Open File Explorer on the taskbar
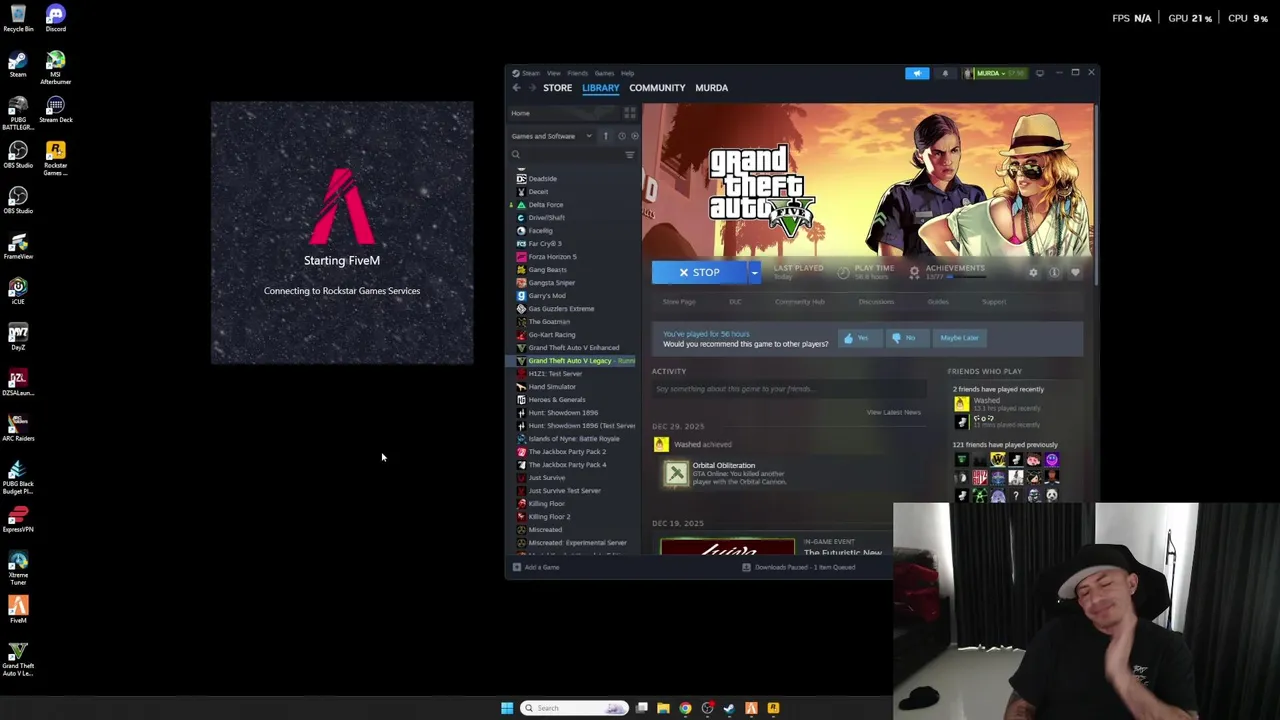The height and width of the screenshot is (720, 1280). coord(663,708)
